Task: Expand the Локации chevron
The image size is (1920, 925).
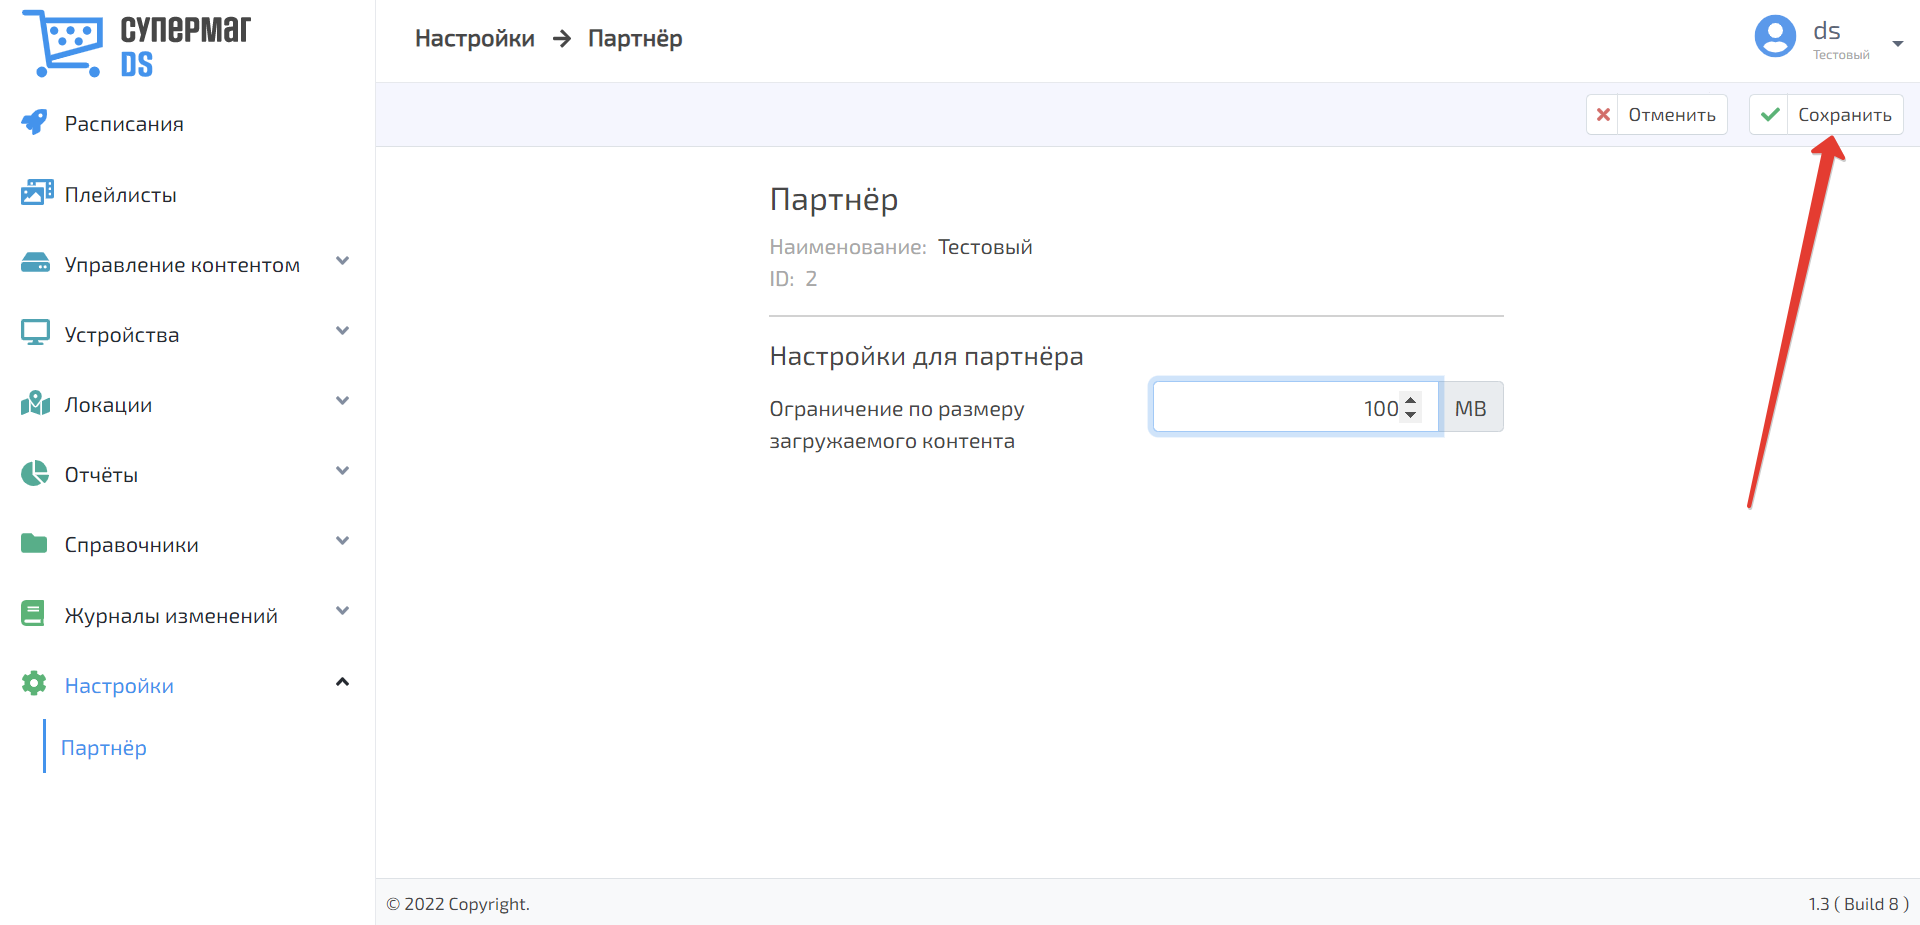Action: coord(342,401)
